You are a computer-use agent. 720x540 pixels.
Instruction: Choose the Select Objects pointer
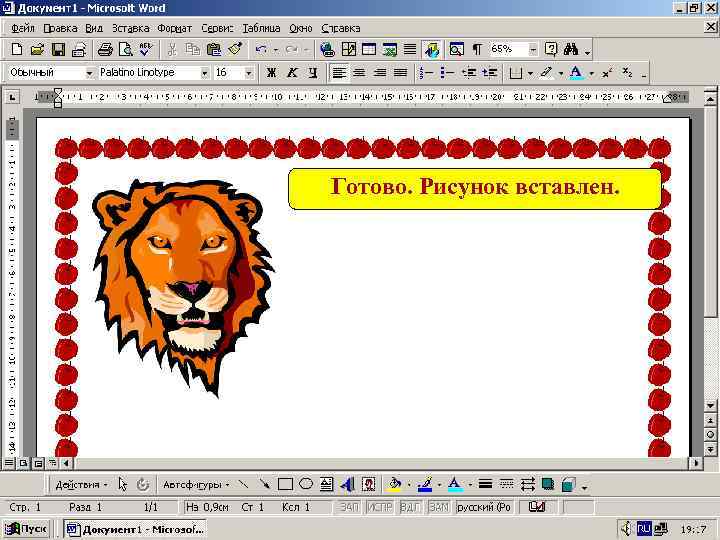[122, 484]
